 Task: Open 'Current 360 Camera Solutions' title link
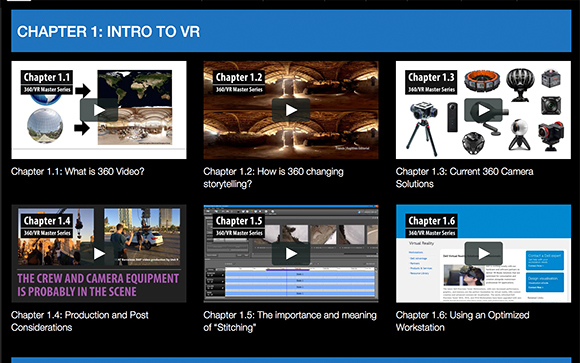[465, 178]
